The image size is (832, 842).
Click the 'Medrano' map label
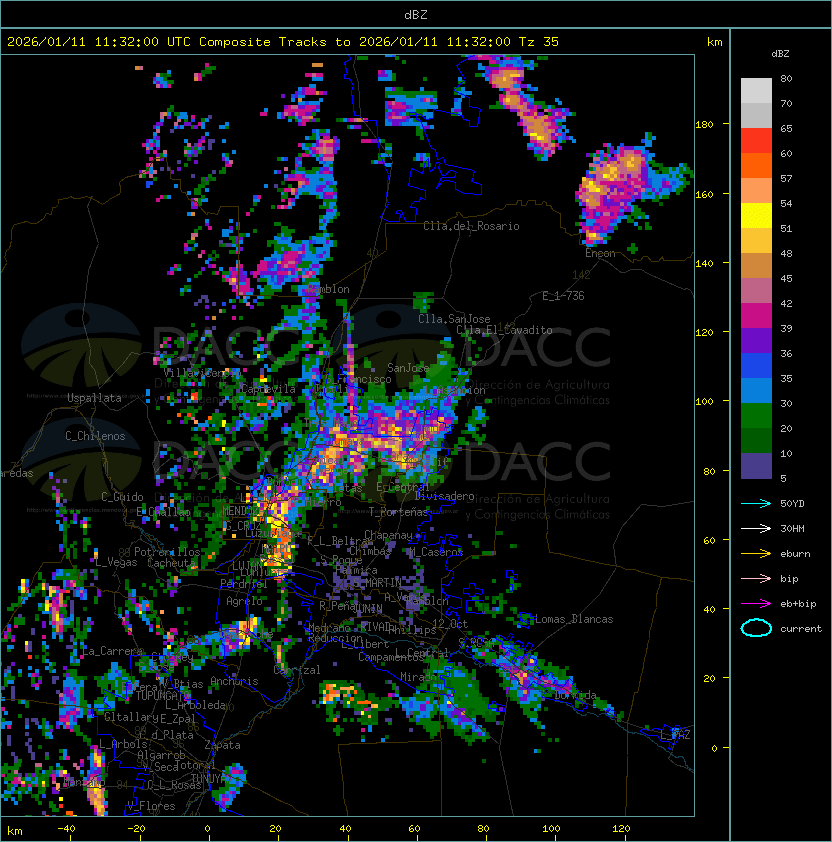tap(329, 628)
